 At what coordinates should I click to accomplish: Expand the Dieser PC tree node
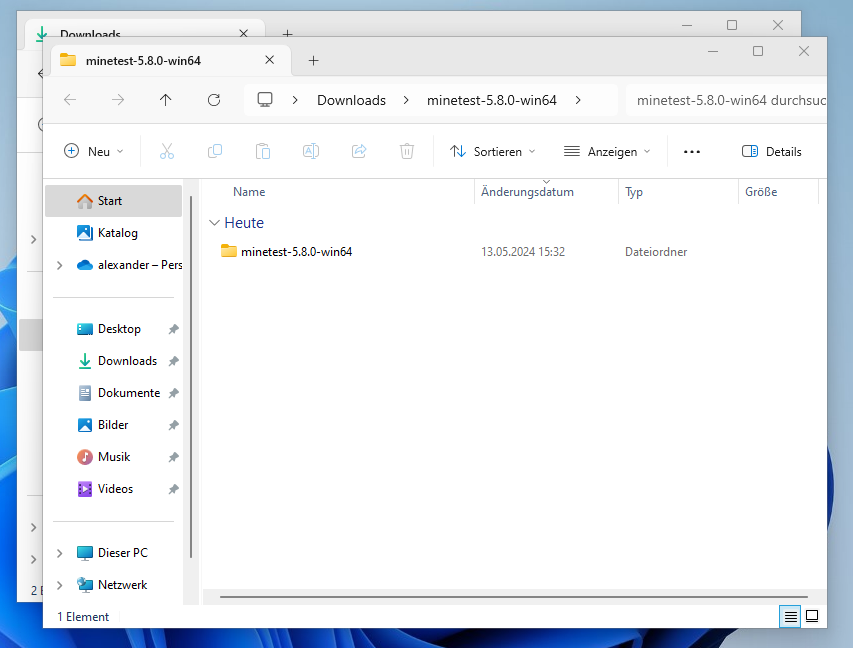pos(60,553)
